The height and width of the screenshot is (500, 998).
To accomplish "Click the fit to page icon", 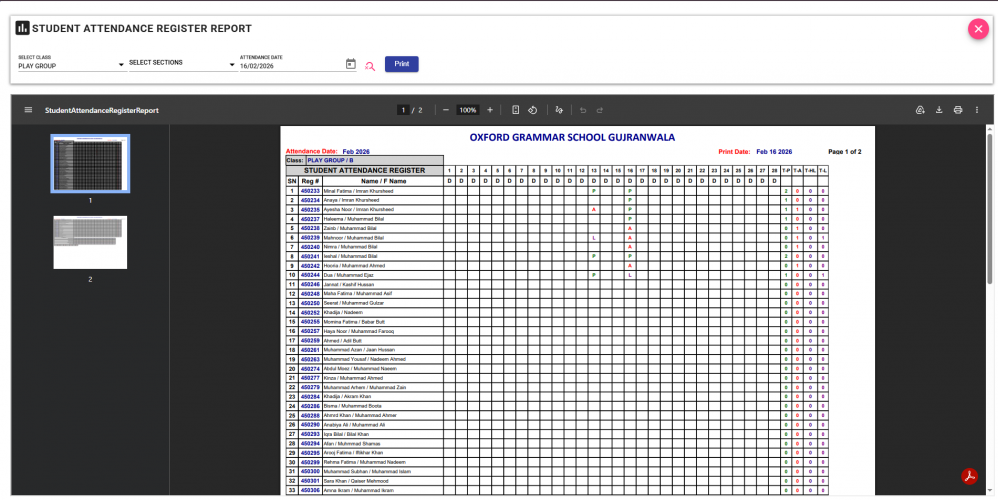I will click(x=516, y=110).
